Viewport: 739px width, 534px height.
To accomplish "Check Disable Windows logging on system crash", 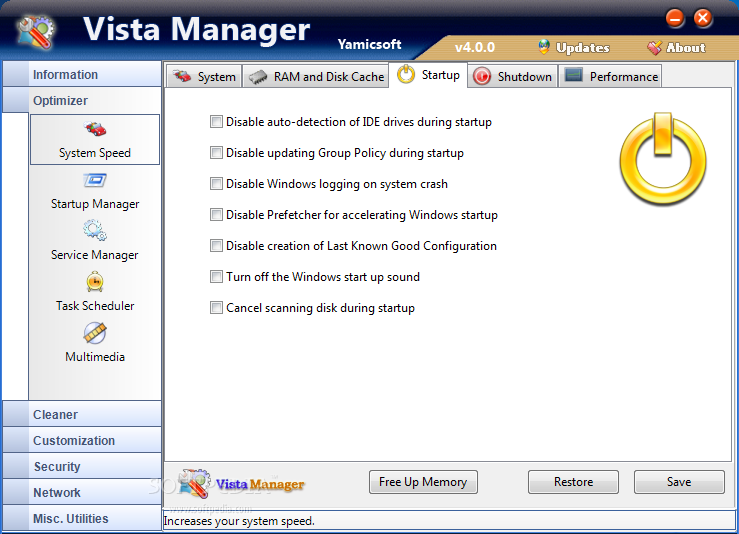I will pyautogui.click(x=216, y=184).
